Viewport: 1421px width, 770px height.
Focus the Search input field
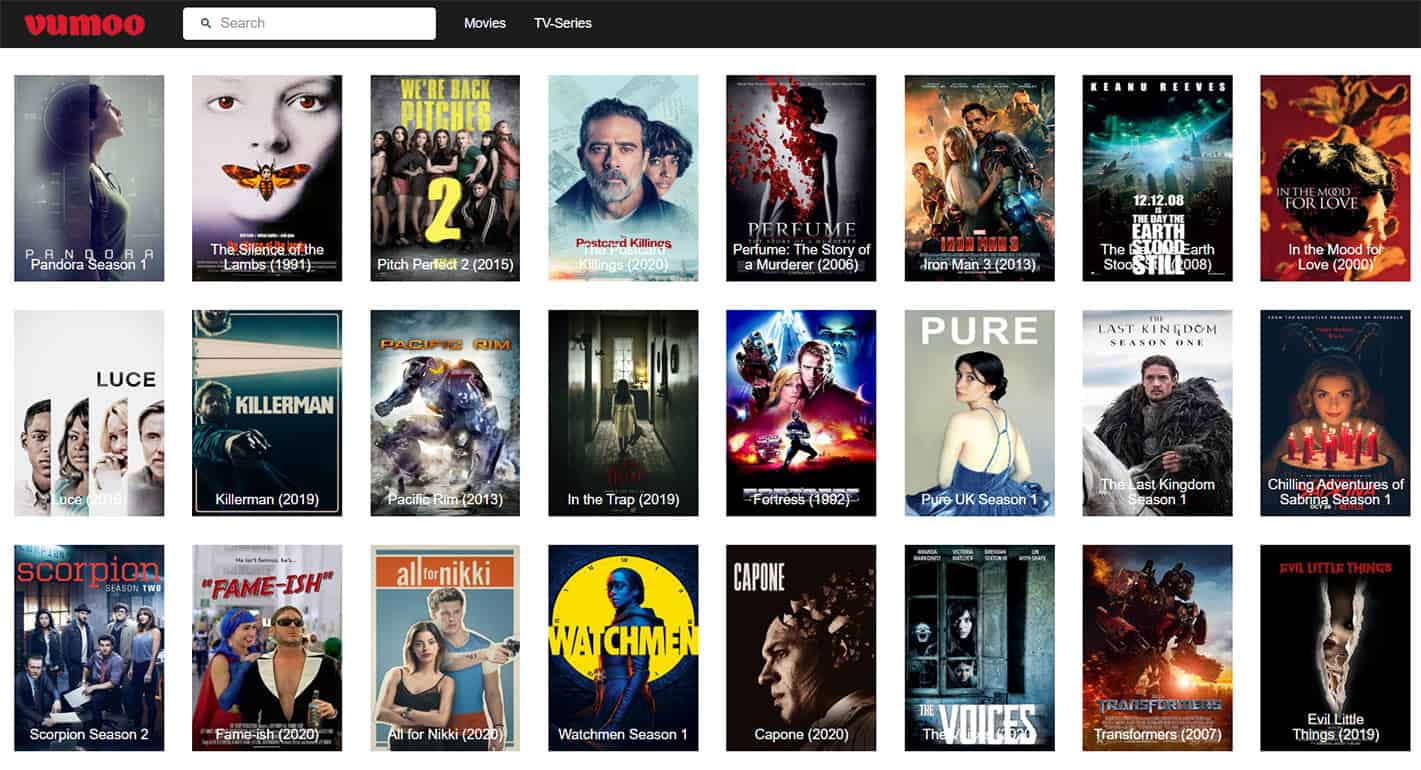[309, 23]
